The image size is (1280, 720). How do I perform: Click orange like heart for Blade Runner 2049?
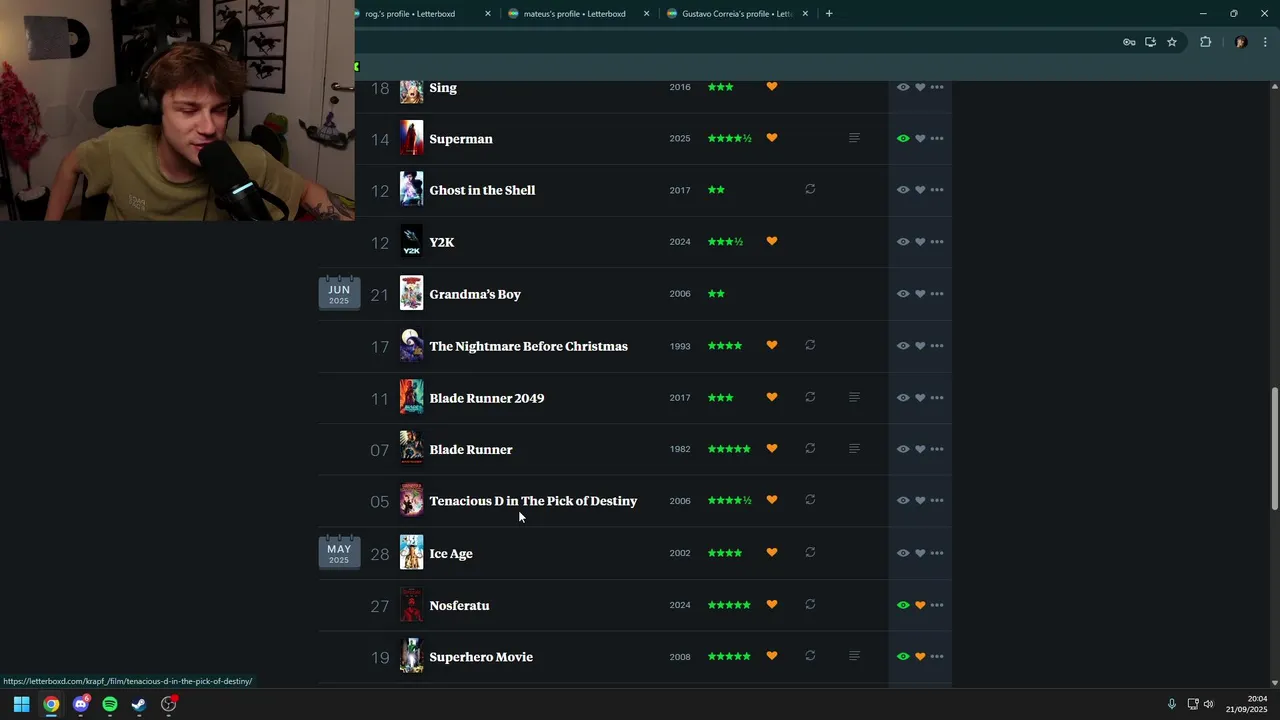pos(772,397)
